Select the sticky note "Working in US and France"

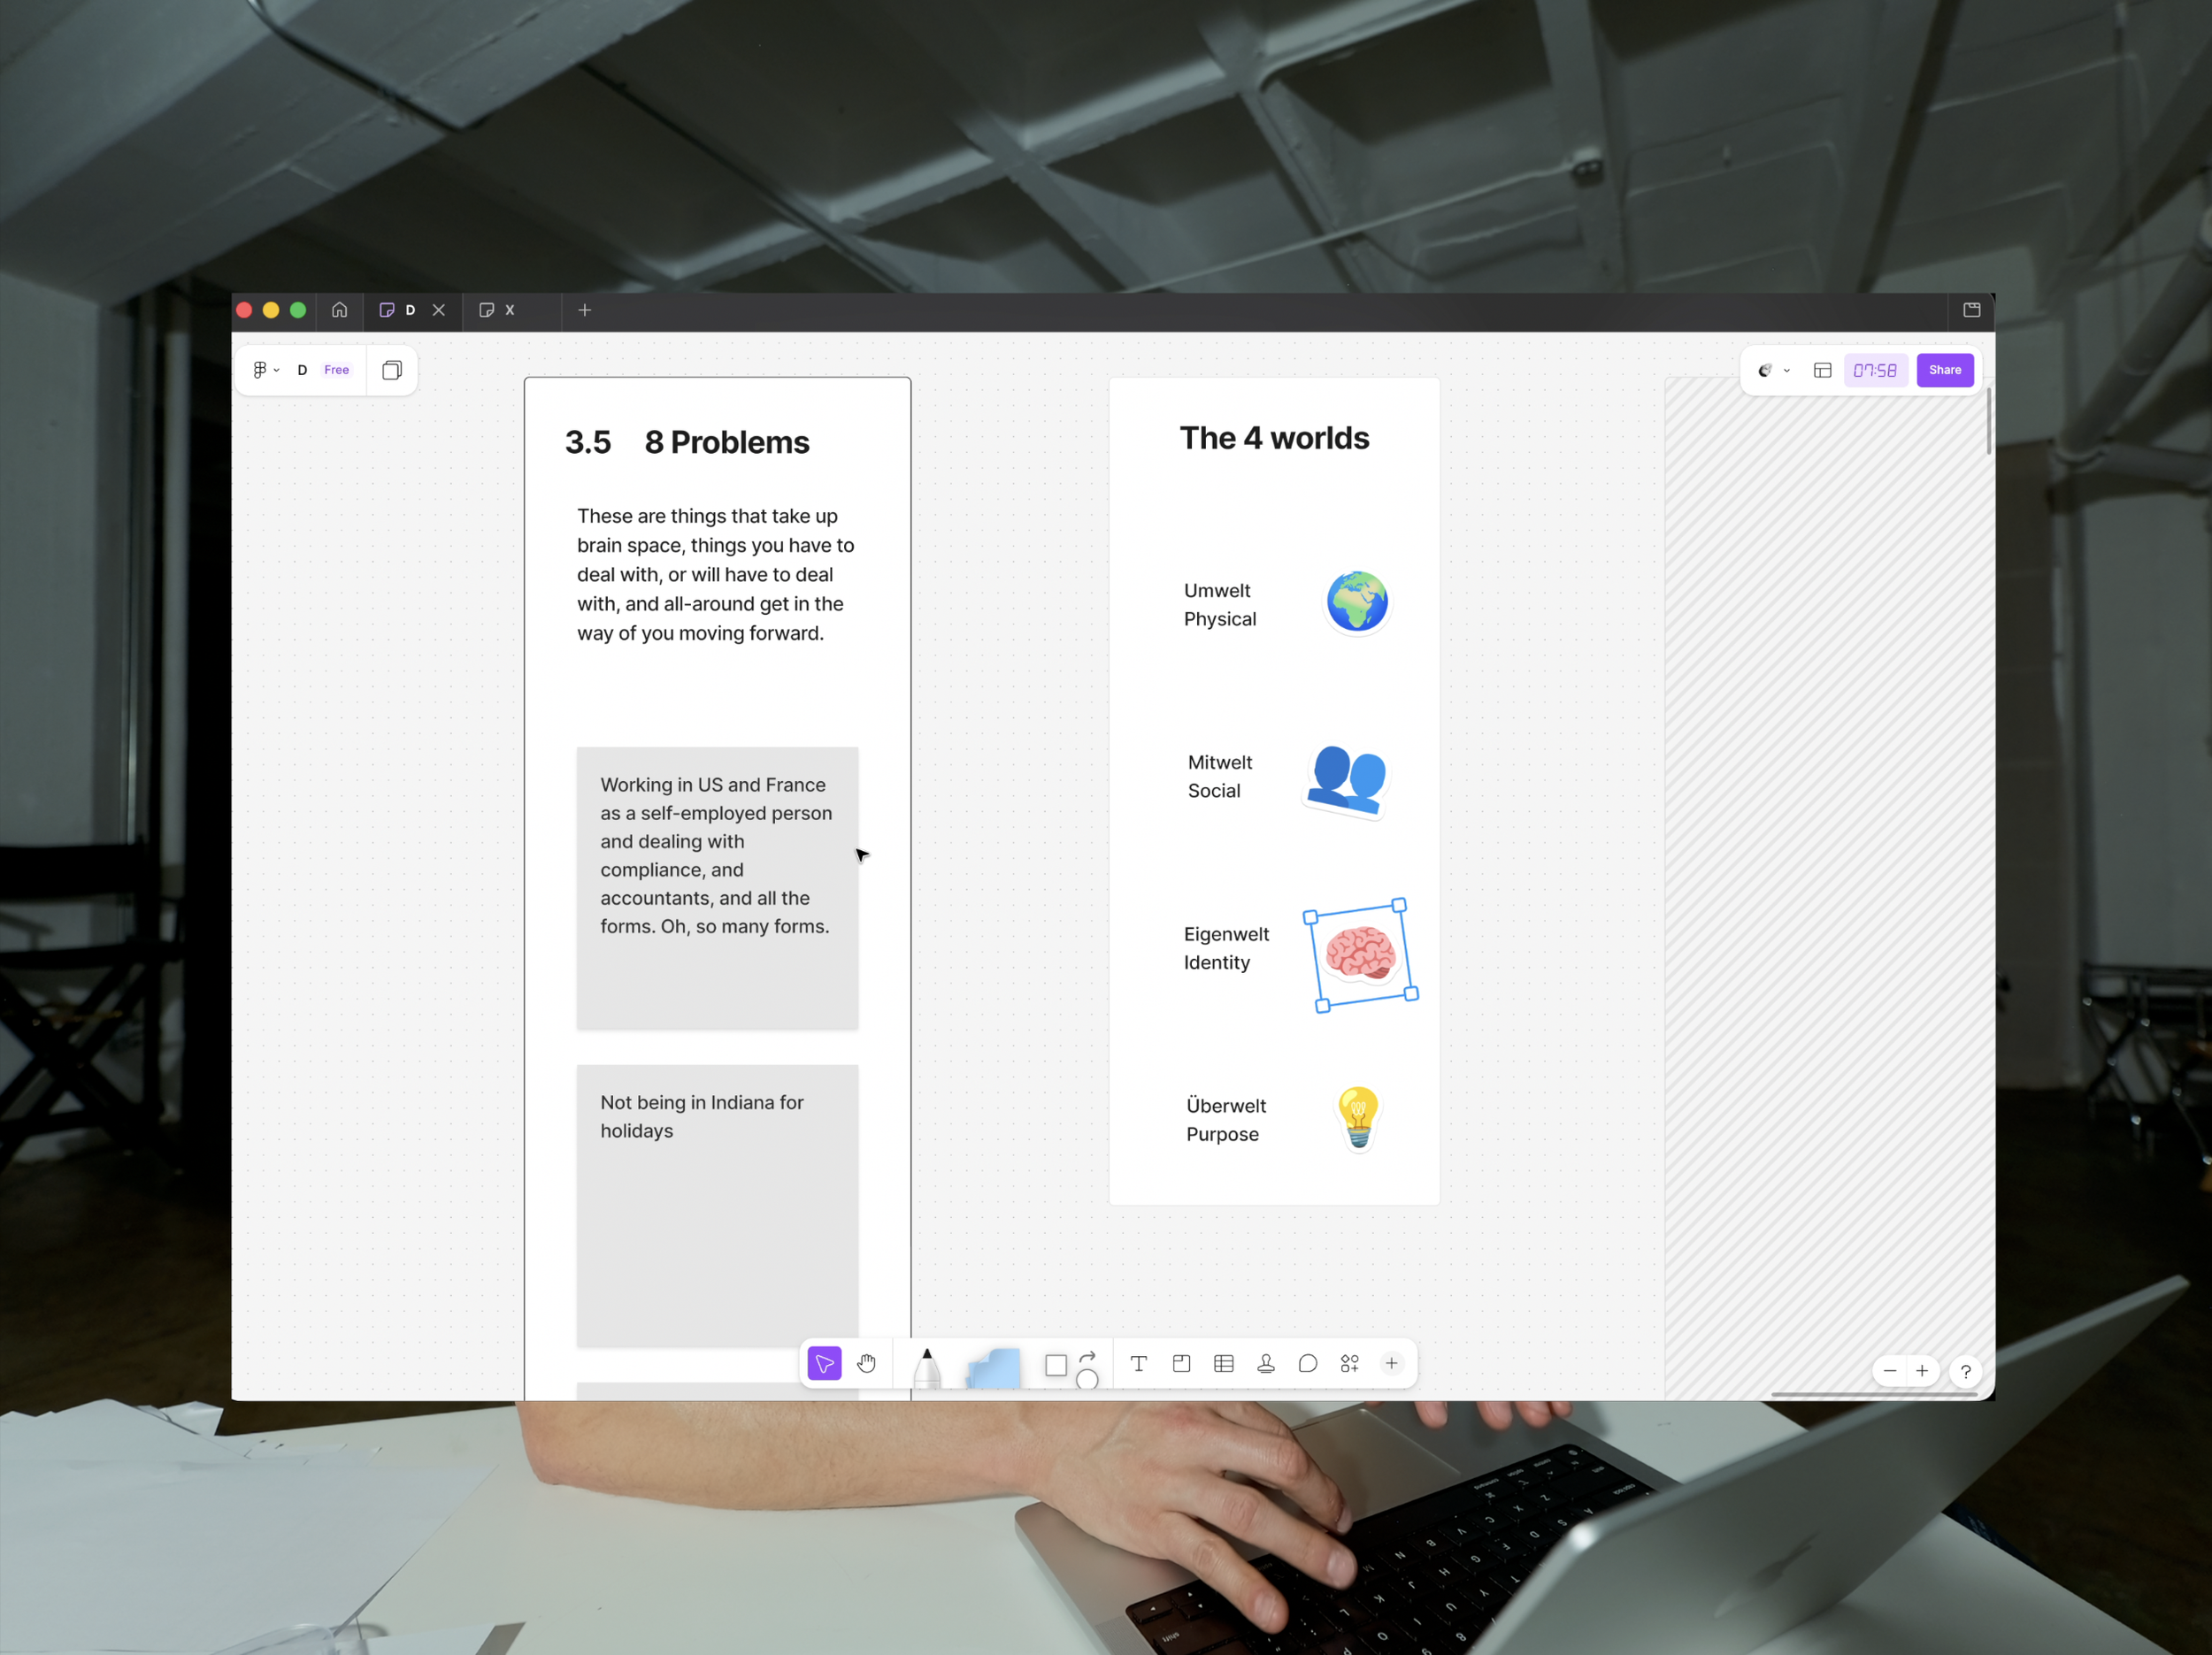717,888
